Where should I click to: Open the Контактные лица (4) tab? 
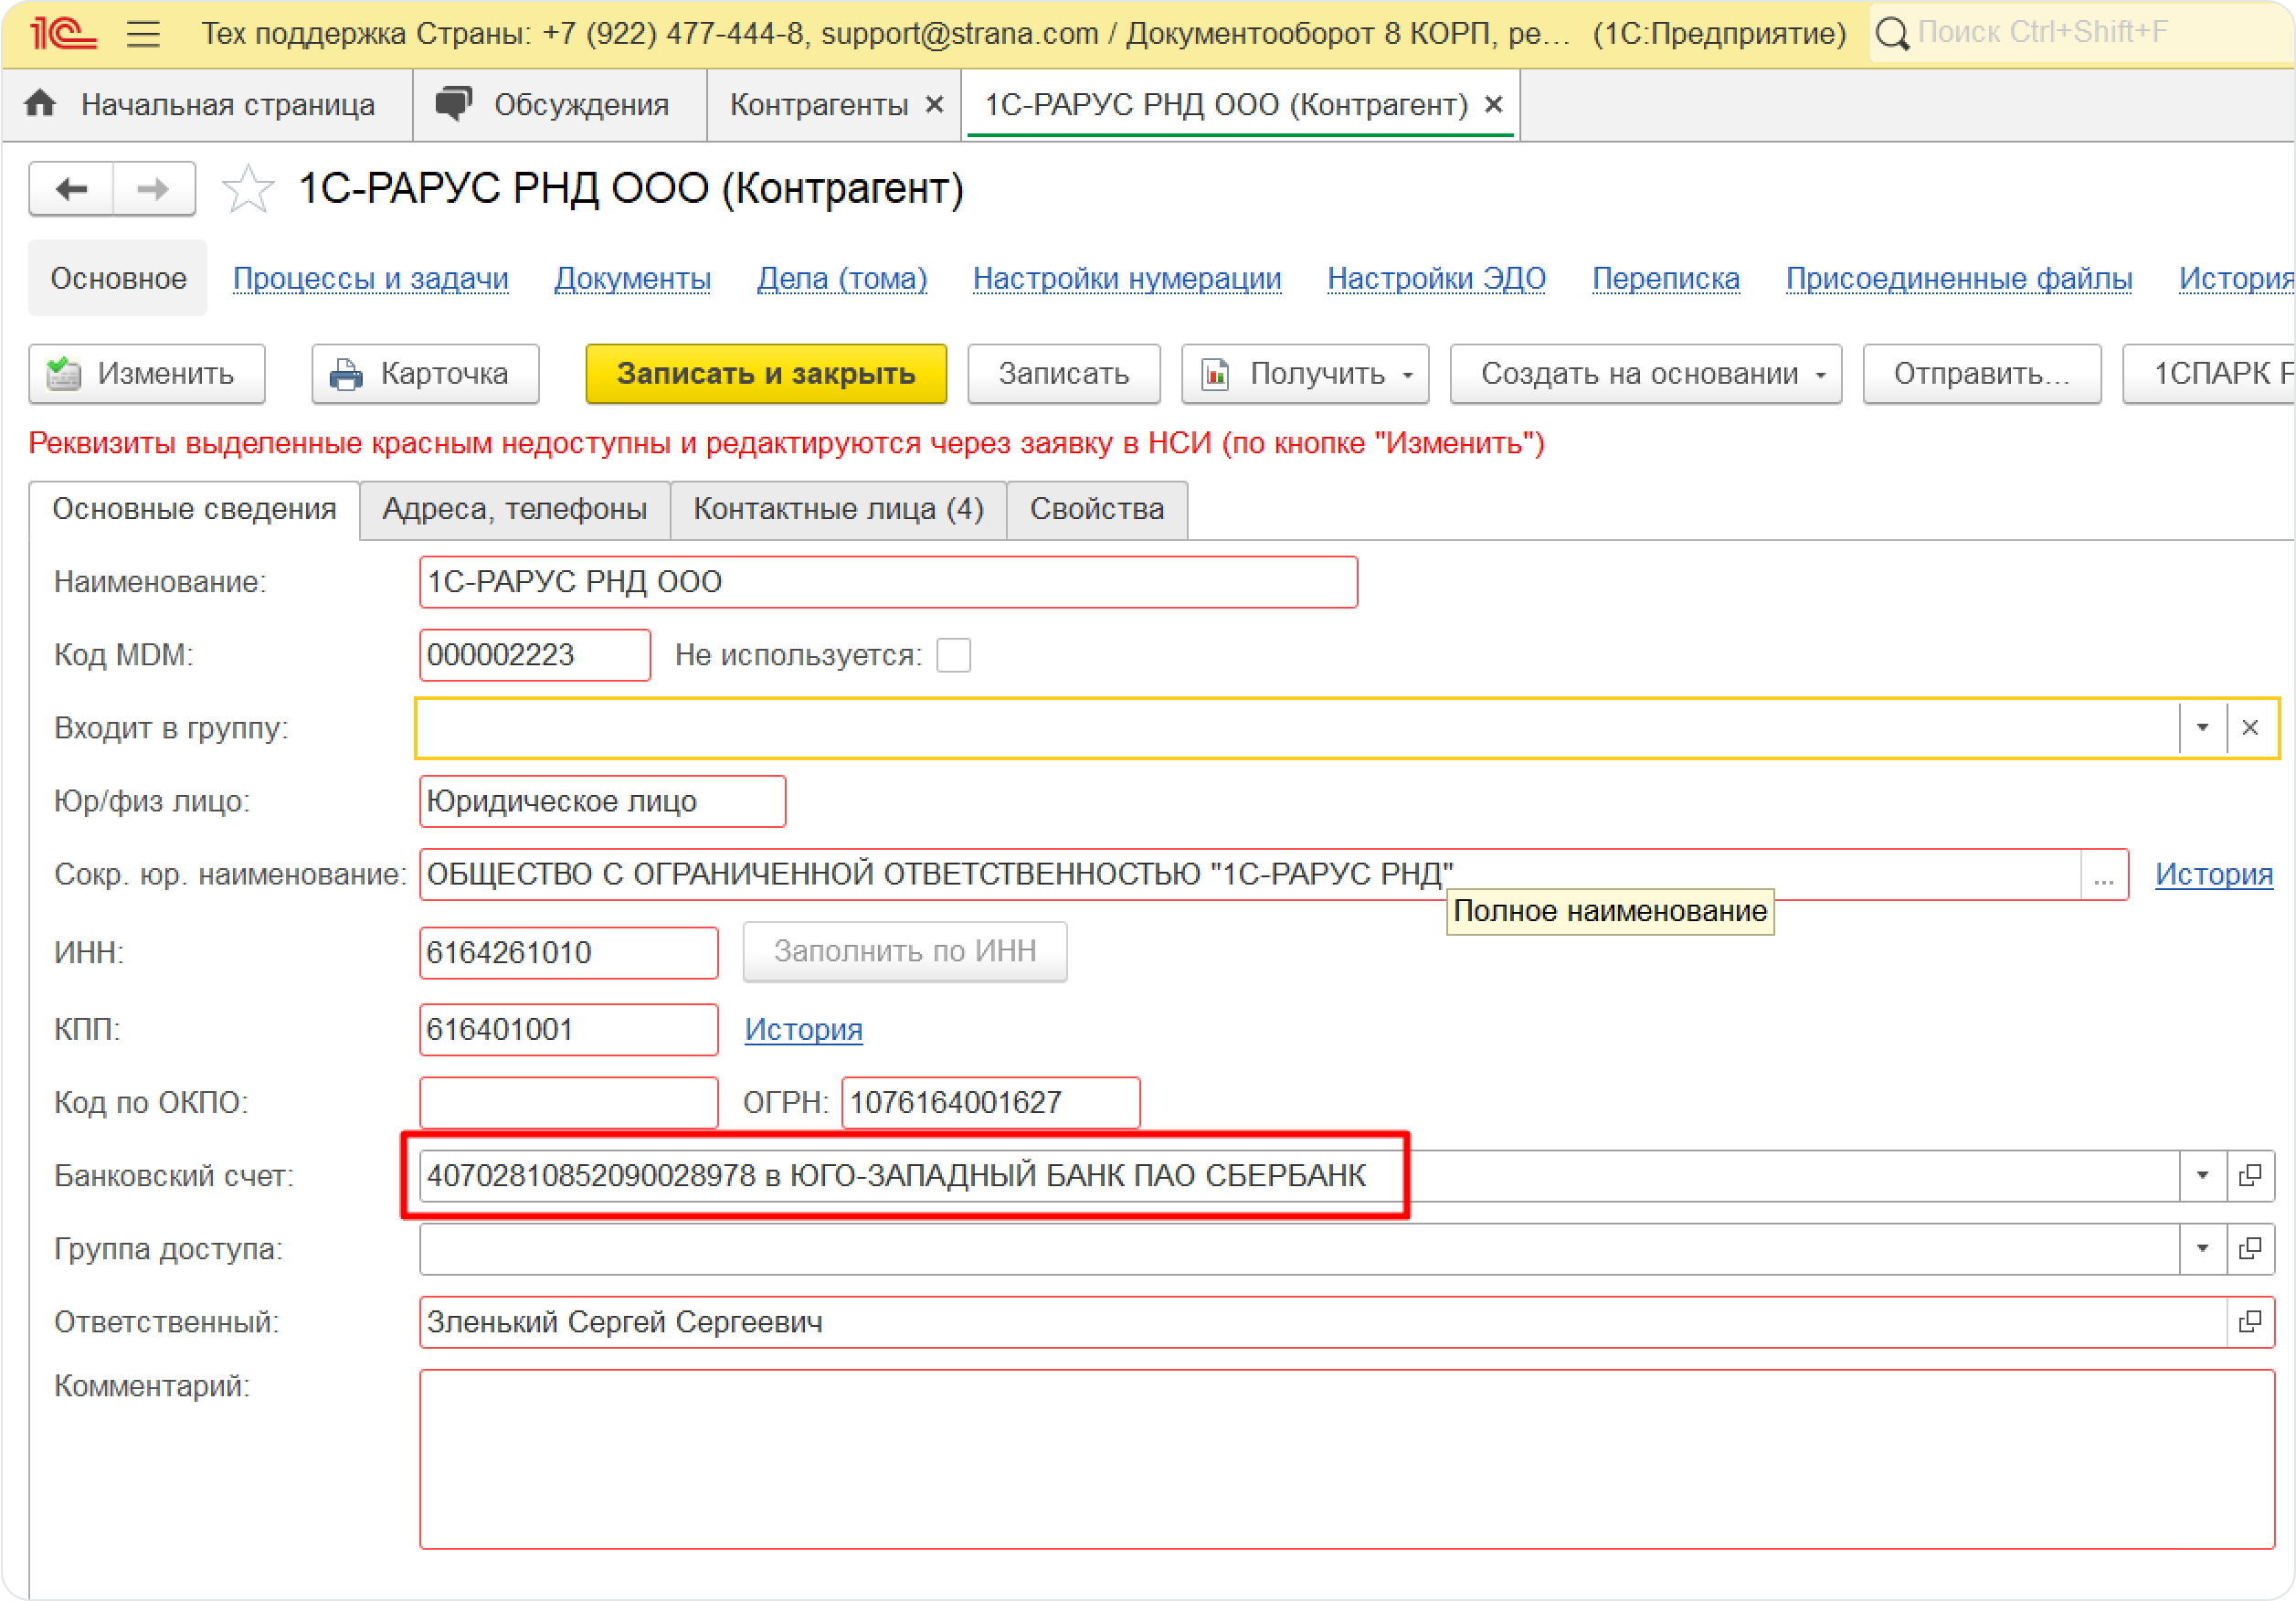click(838, 510)
